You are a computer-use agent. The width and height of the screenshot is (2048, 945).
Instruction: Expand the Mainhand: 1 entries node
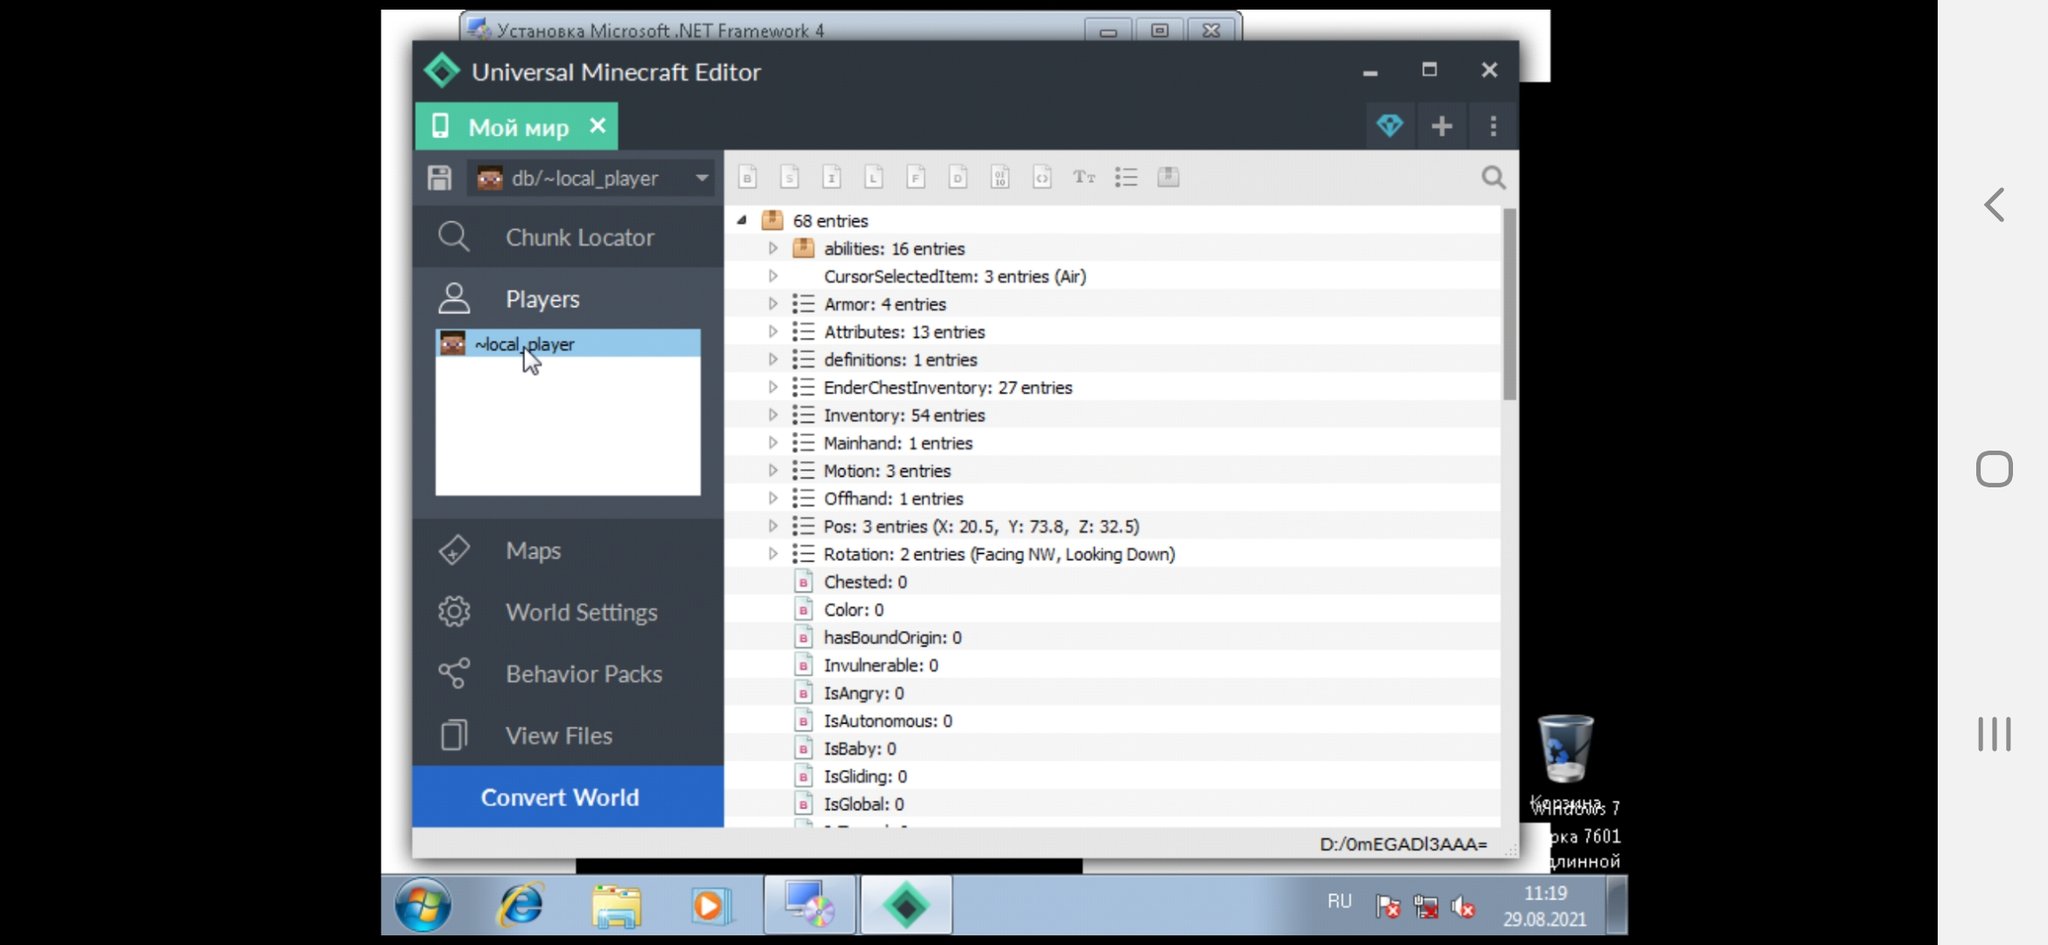pos(773,442)
